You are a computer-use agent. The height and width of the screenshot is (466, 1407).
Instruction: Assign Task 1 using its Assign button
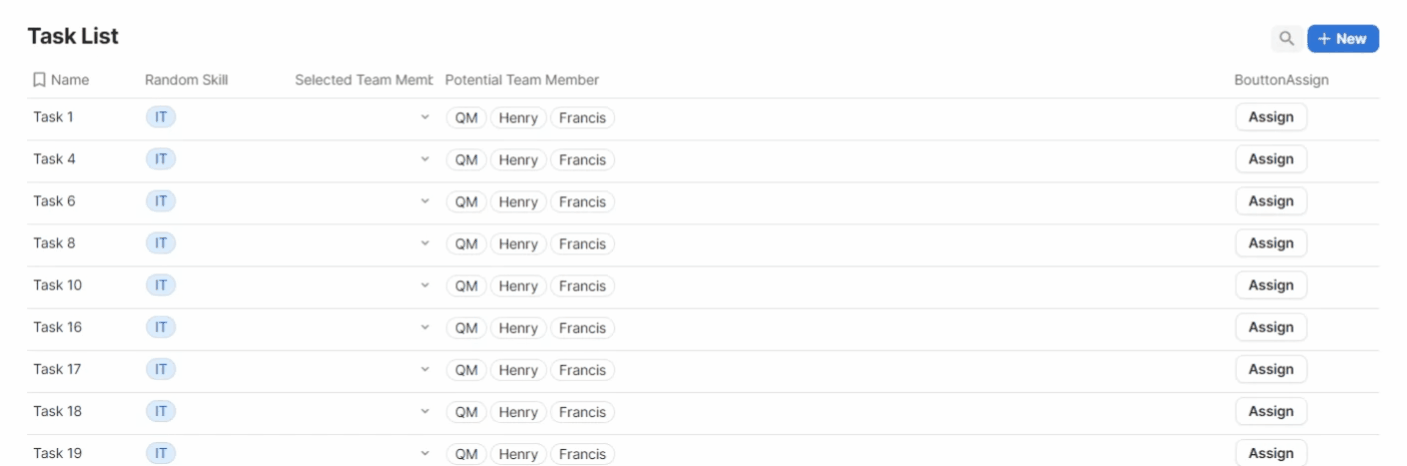coord(1271,117)
